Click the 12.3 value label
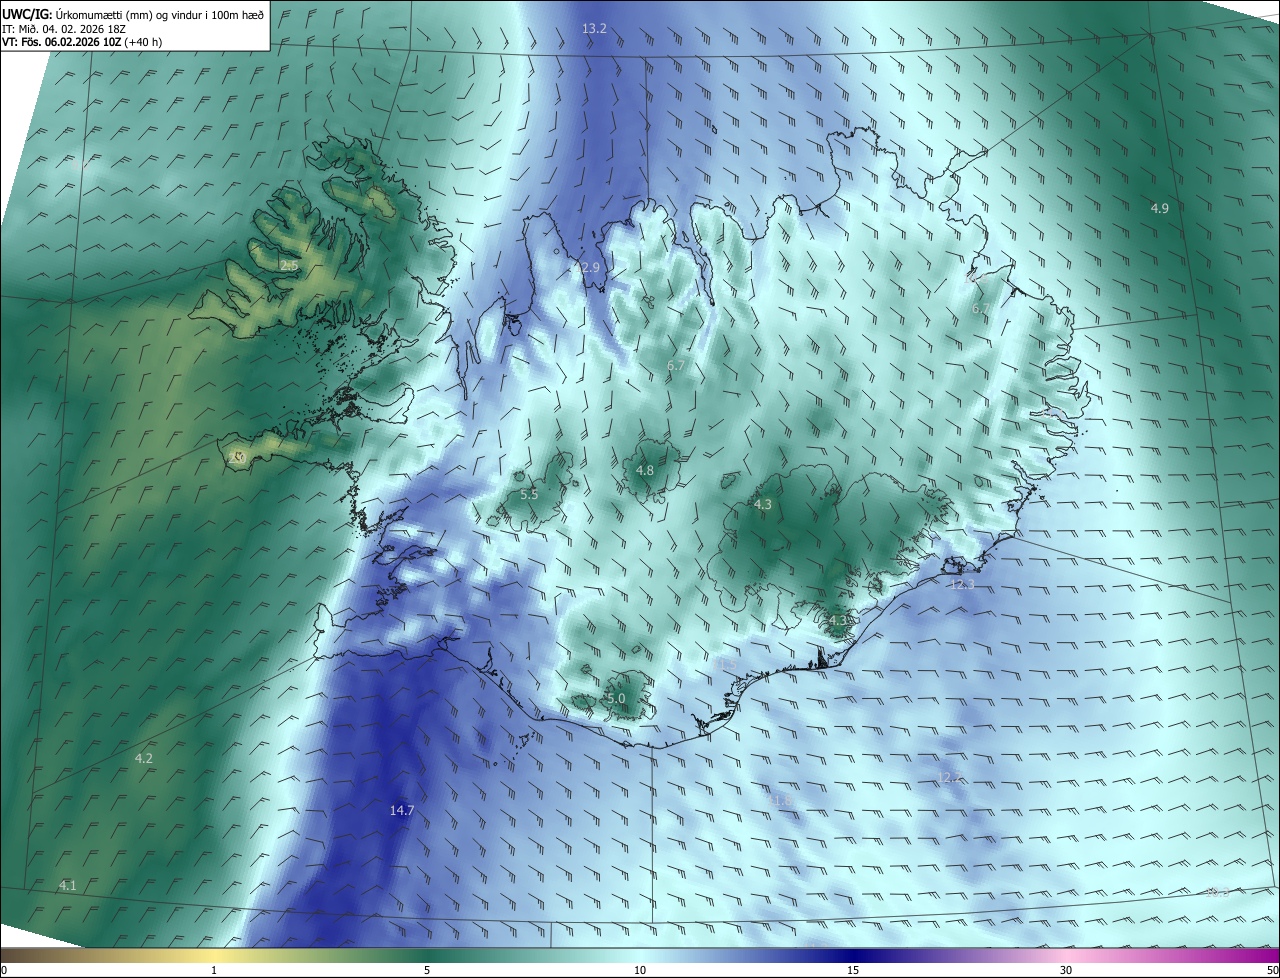1280x978 pixels. [961, 585]
